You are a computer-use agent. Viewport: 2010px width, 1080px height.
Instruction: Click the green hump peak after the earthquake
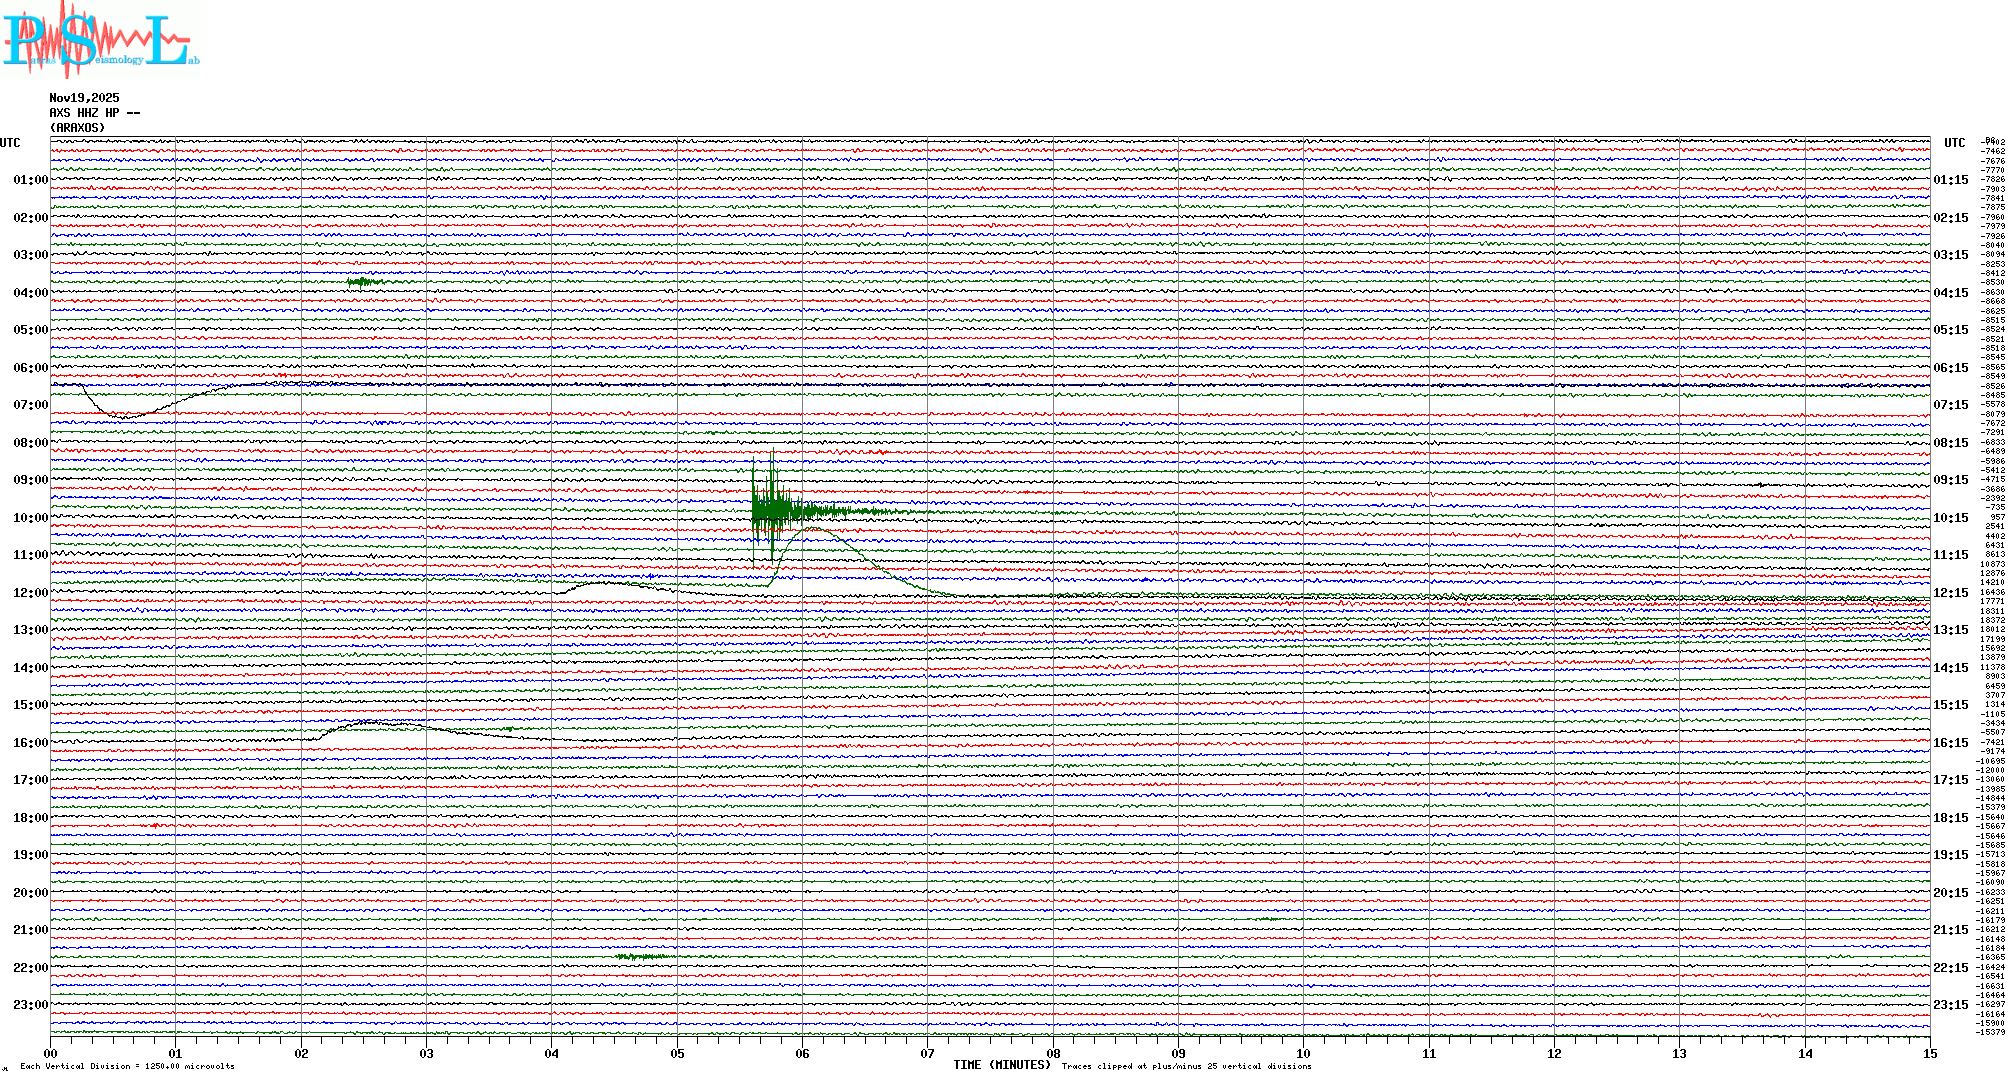point(812,529)
